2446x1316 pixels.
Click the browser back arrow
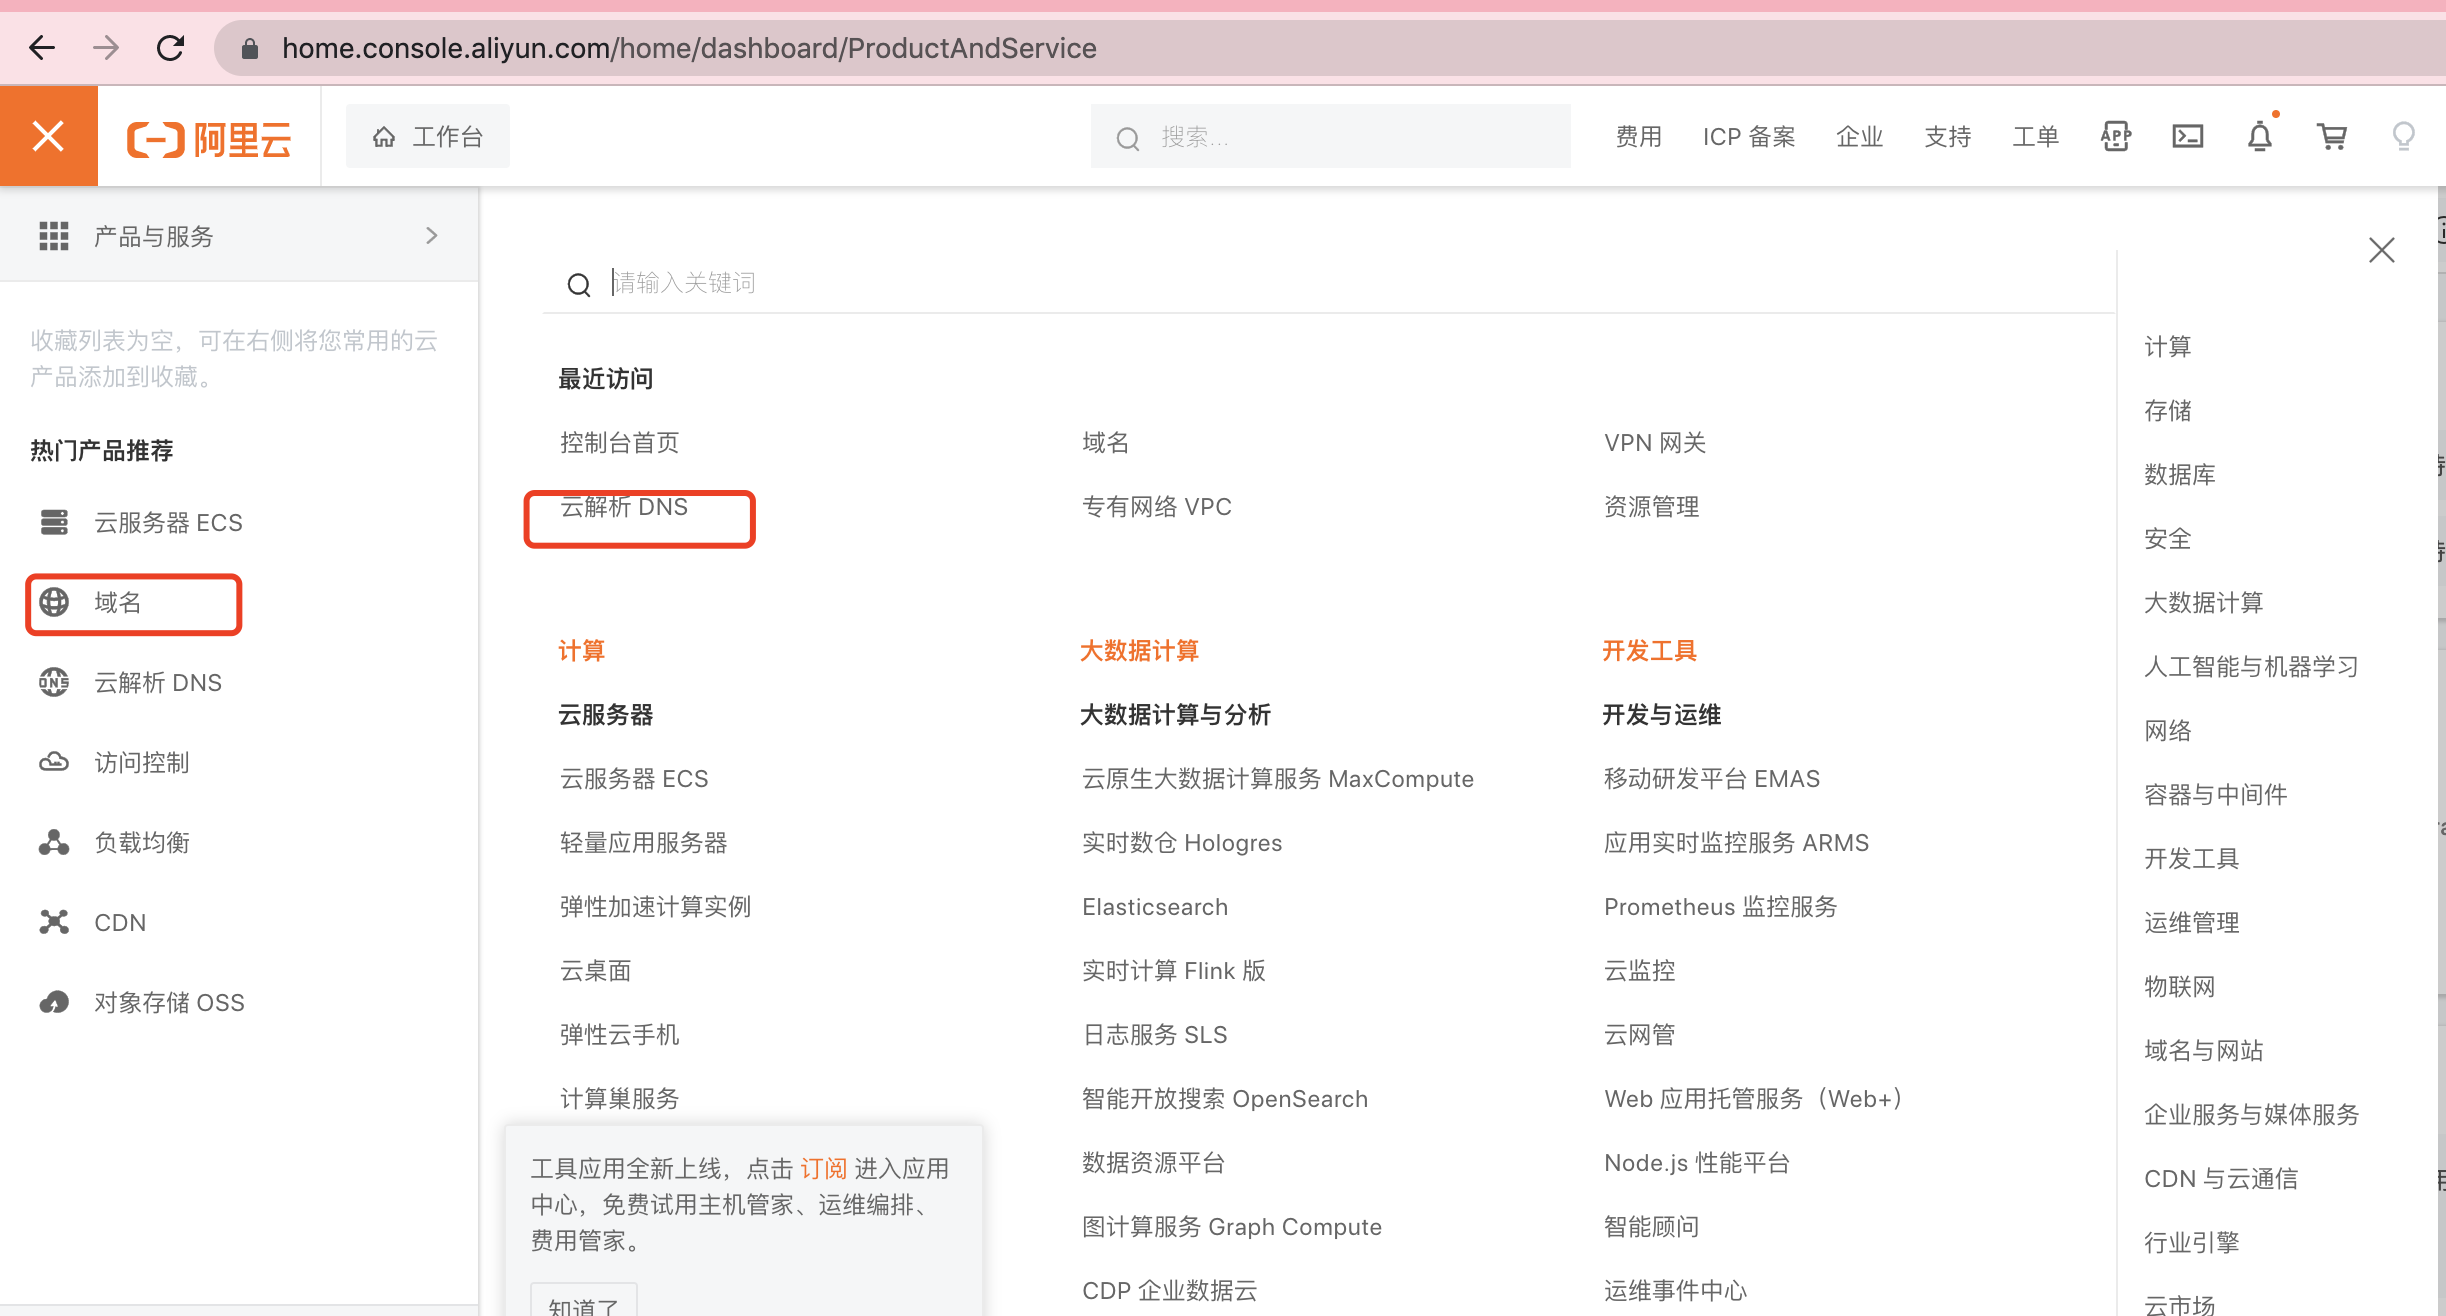(x=42, y=47)
